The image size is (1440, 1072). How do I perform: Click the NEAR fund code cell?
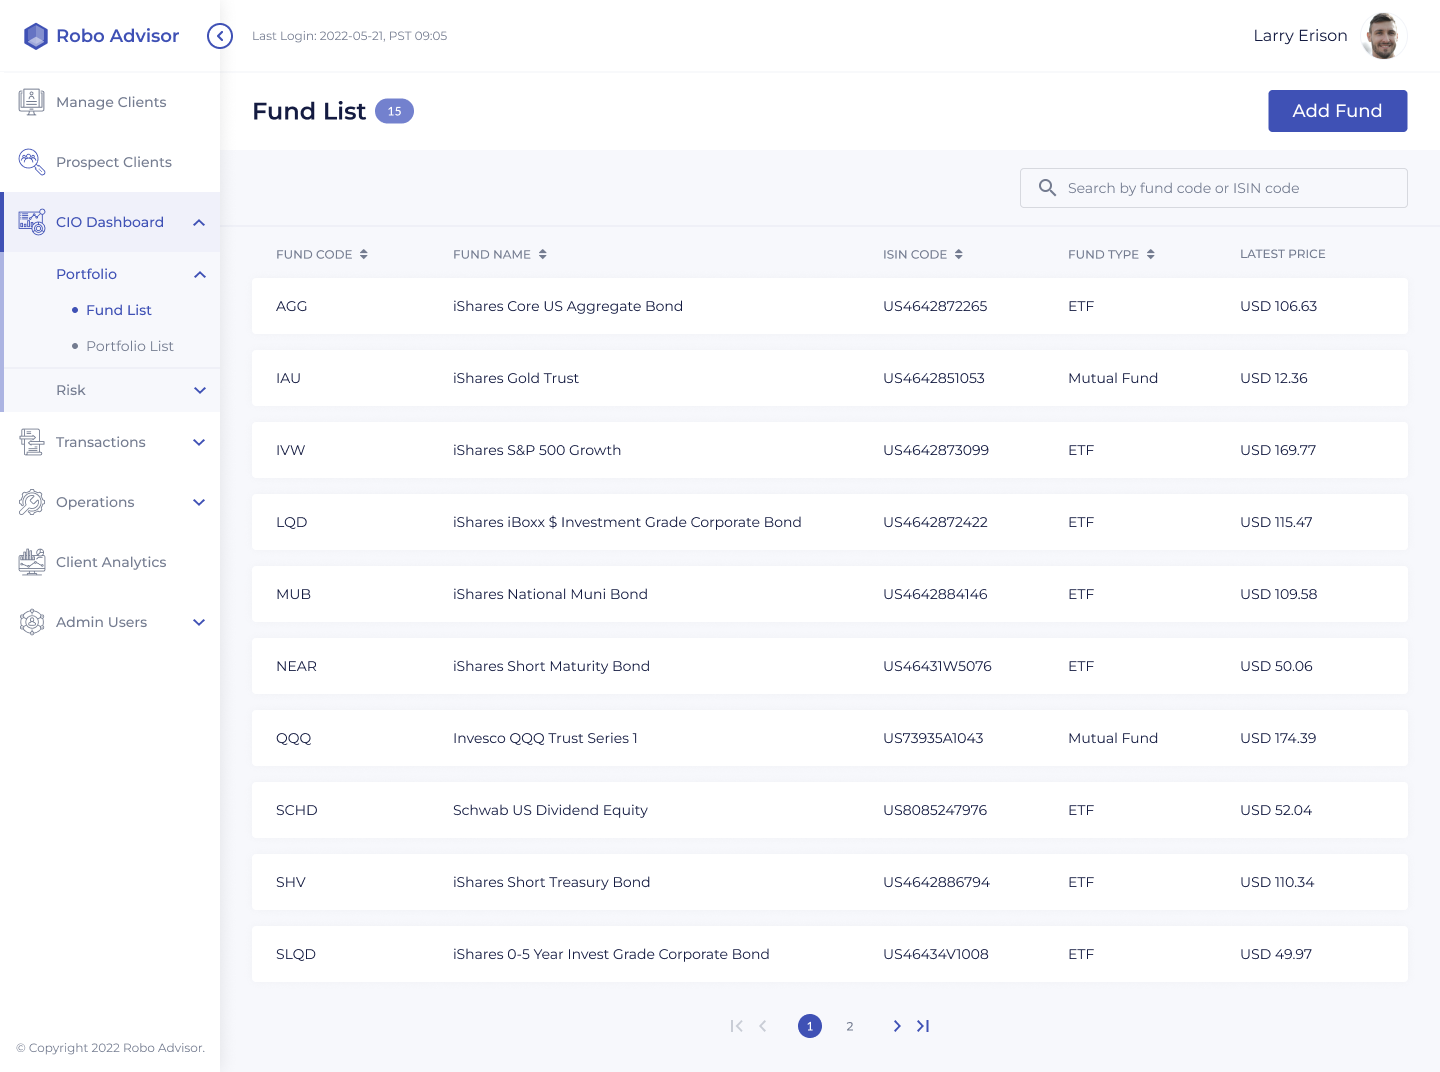click(296, 666)
